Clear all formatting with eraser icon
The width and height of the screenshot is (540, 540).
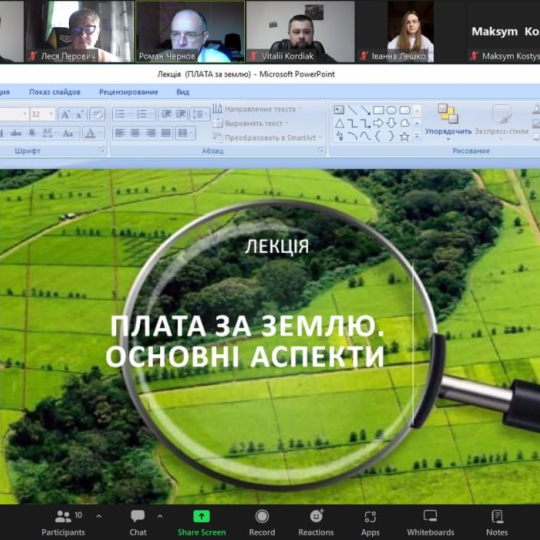click(x=97, y=114)
